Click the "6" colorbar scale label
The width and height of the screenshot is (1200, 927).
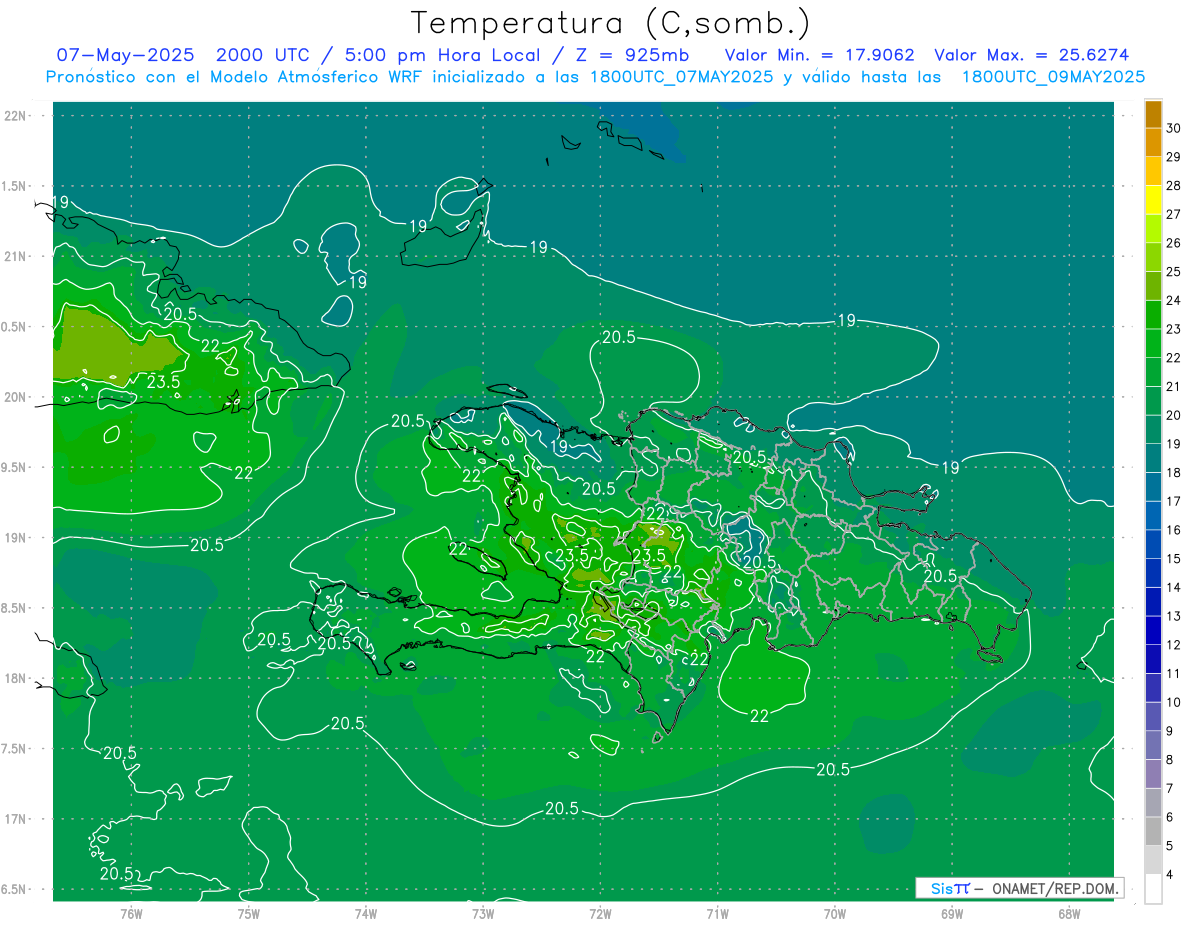[x=1171, y=817]
